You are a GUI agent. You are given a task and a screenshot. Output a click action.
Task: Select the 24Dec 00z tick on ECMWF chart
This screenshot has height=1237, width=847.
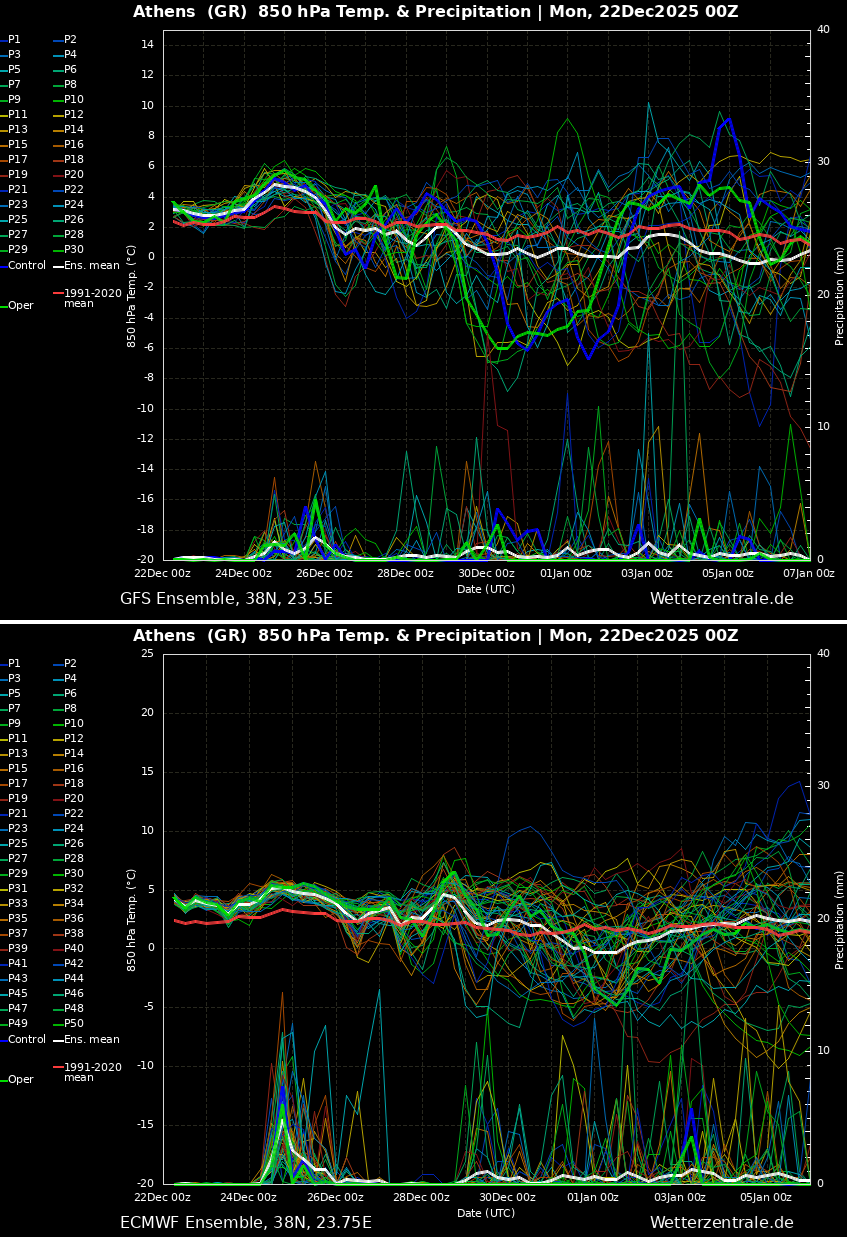coord(248,1198)
